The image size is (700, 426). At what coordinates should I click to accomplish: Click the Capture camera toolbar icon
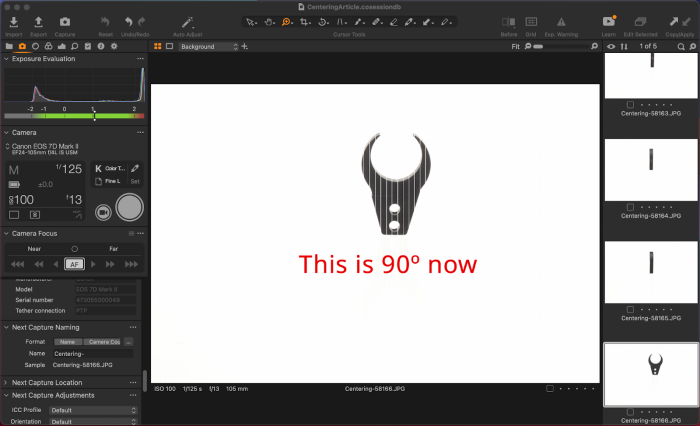point(65,22)
